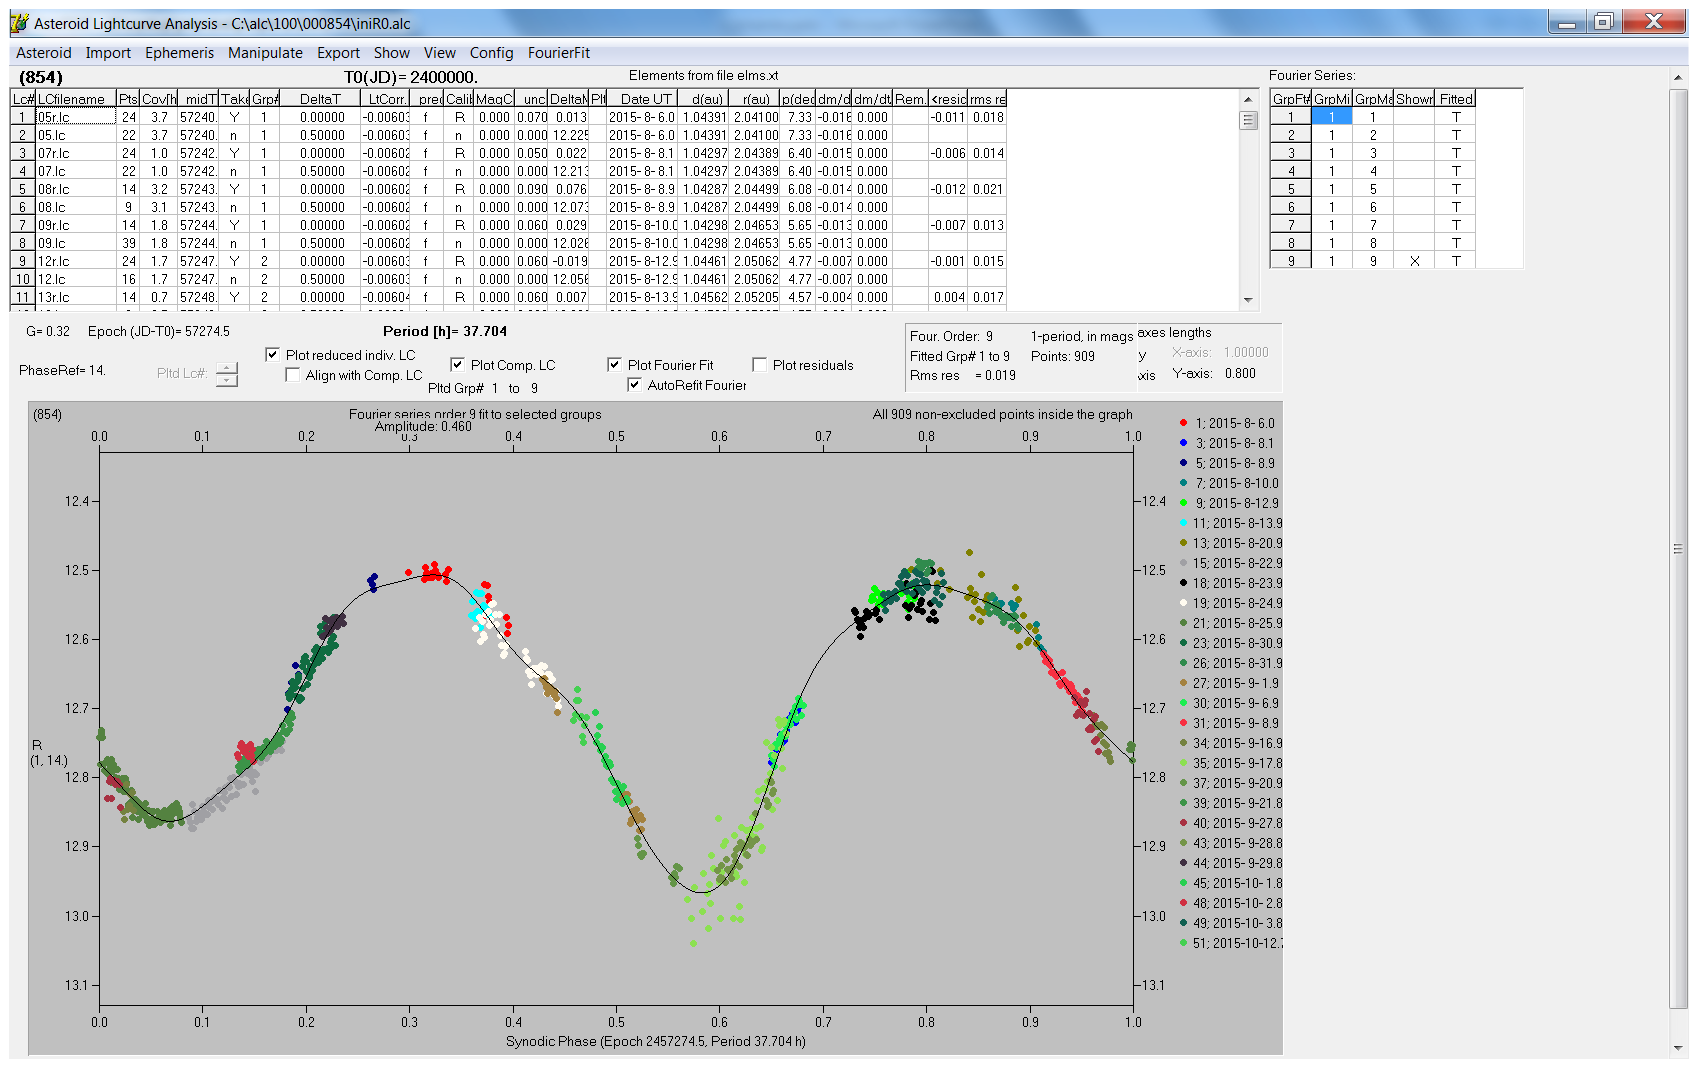Click red legend marker for 1; 2015-8-6.0
The width and height of the screenshot is (1698, 1068).
point(1183,423)
